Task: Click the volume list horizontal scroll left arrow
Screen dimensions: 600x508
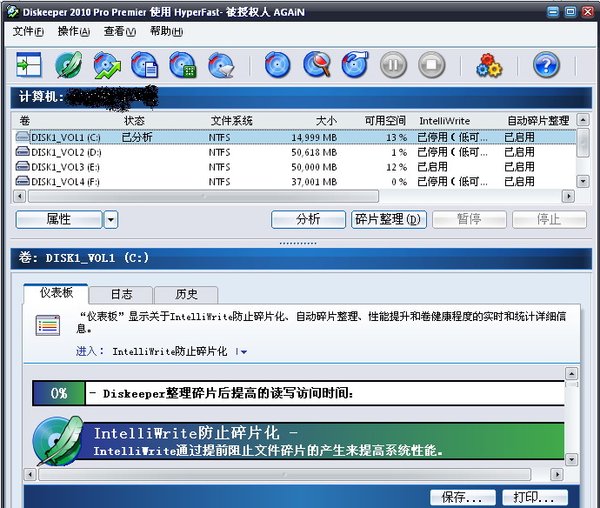Action: tap(20, 196)
